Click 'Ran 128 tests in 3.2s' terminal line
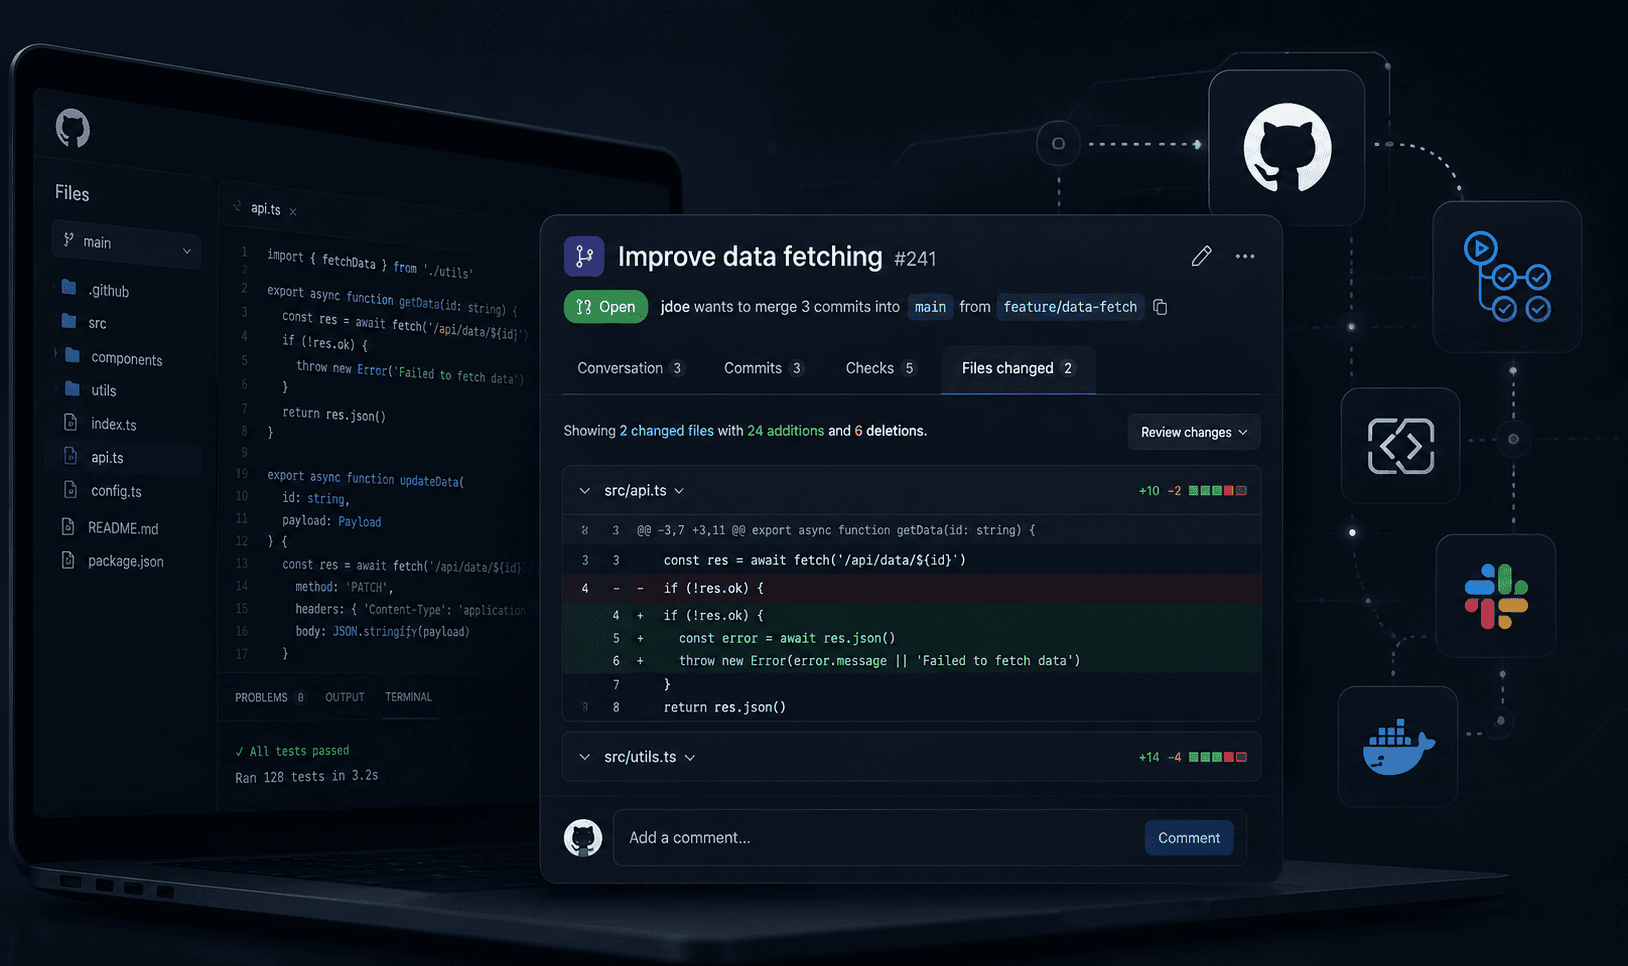Image resolution: width=1628 pixels, height=966 pixels. 306,776
